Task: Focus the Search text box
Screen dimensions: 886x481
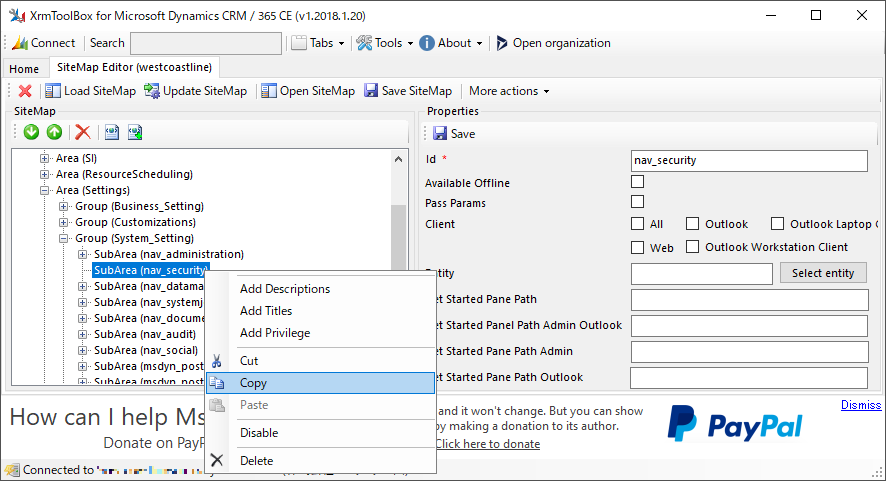Action: click(x=206, y=44)
